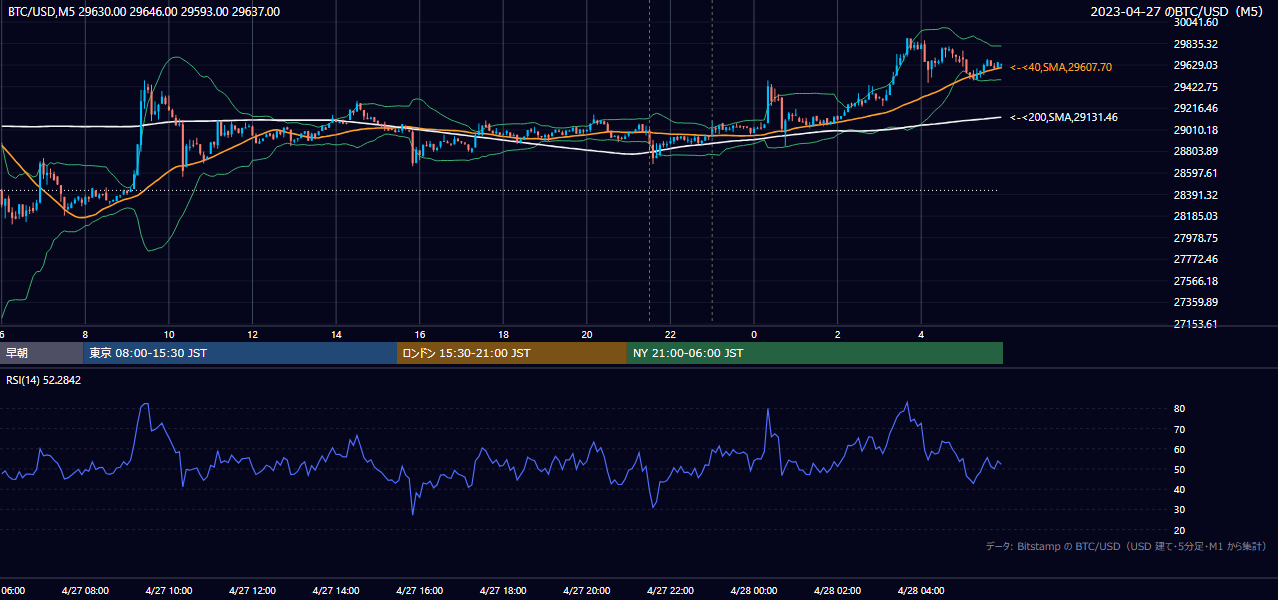Viewport: 1278px width, 600px height.
Task: Select the ロンドン 15:30-21:00 JST session bar
Action: 512,353
